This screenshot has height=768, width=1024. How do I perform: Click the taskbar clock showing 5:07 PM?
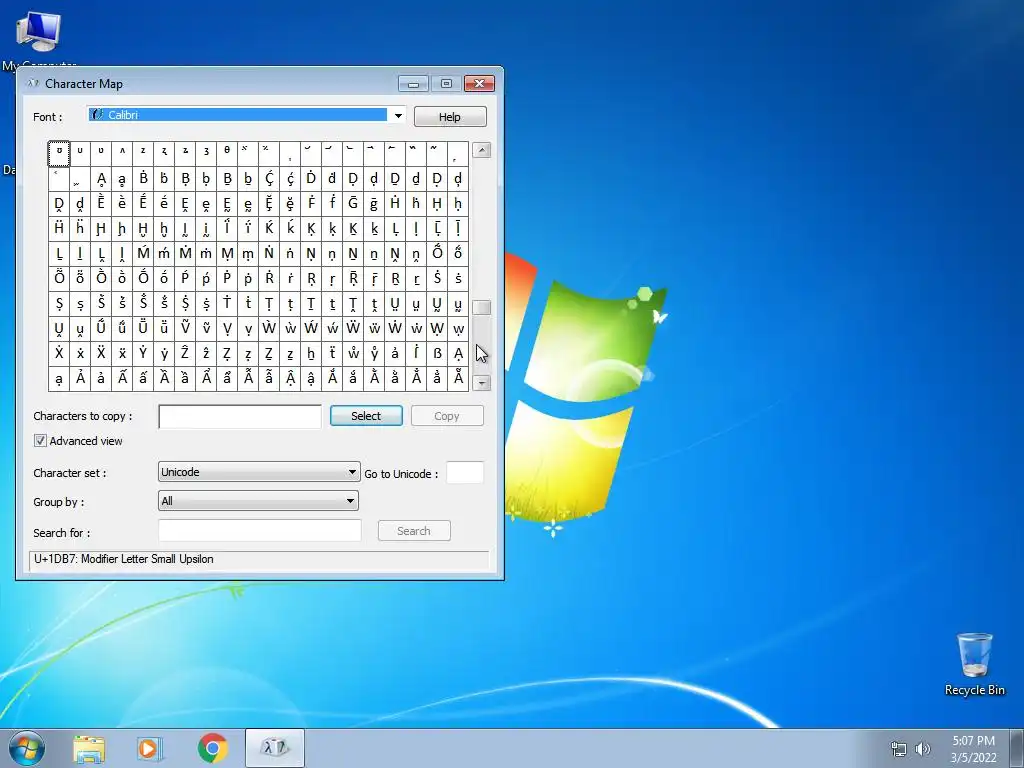coord(973,749)
